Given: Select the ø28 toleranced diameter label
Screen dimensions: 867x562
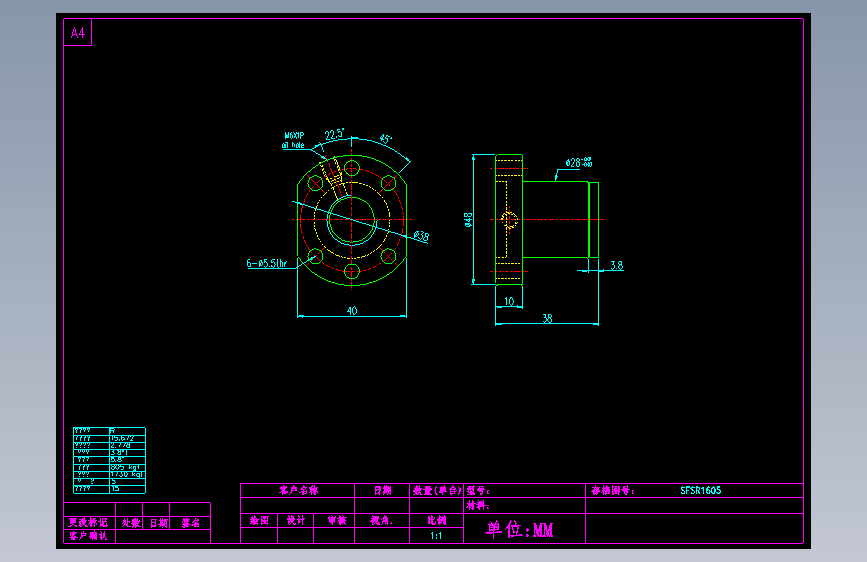Looking at the screenshot, I should [578, 162].
